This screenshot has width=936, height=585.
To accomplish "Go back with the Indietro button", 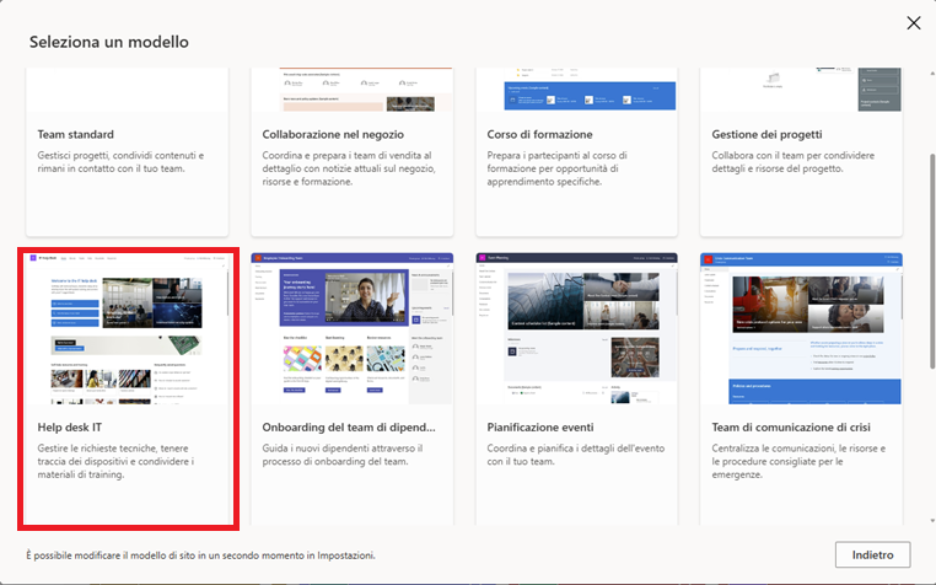I will [872, 555].
